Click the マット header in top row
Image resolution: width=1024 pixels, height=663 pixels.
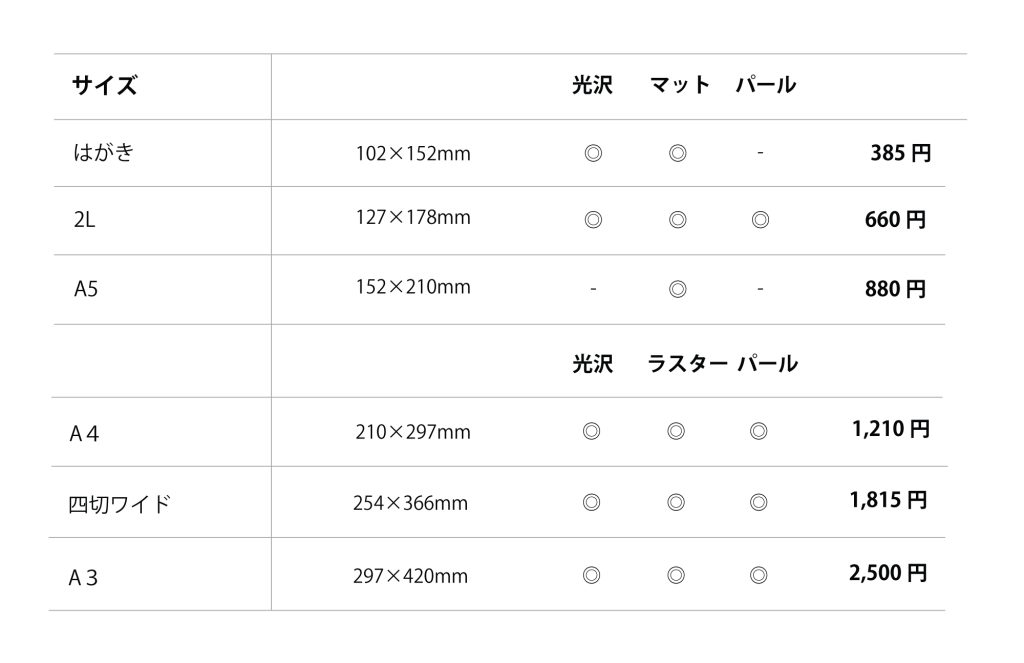pyautogui.click(x=680, y=85)
